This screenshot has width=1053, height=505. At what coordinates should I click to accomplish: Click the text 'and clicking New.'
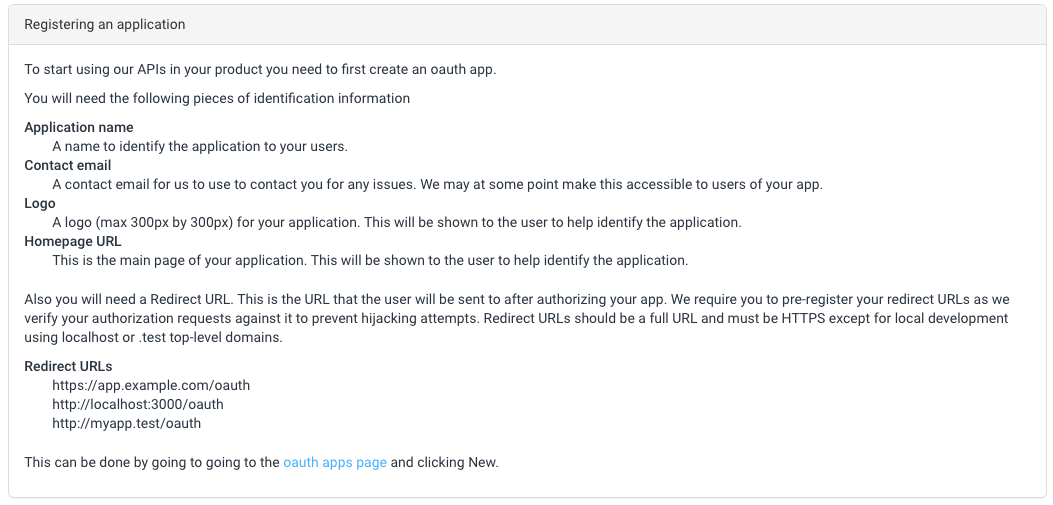(445, 462)
